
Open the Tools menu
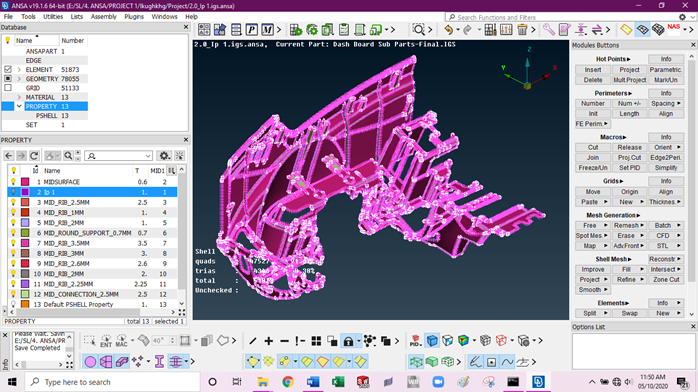click(x=28, y=16)
